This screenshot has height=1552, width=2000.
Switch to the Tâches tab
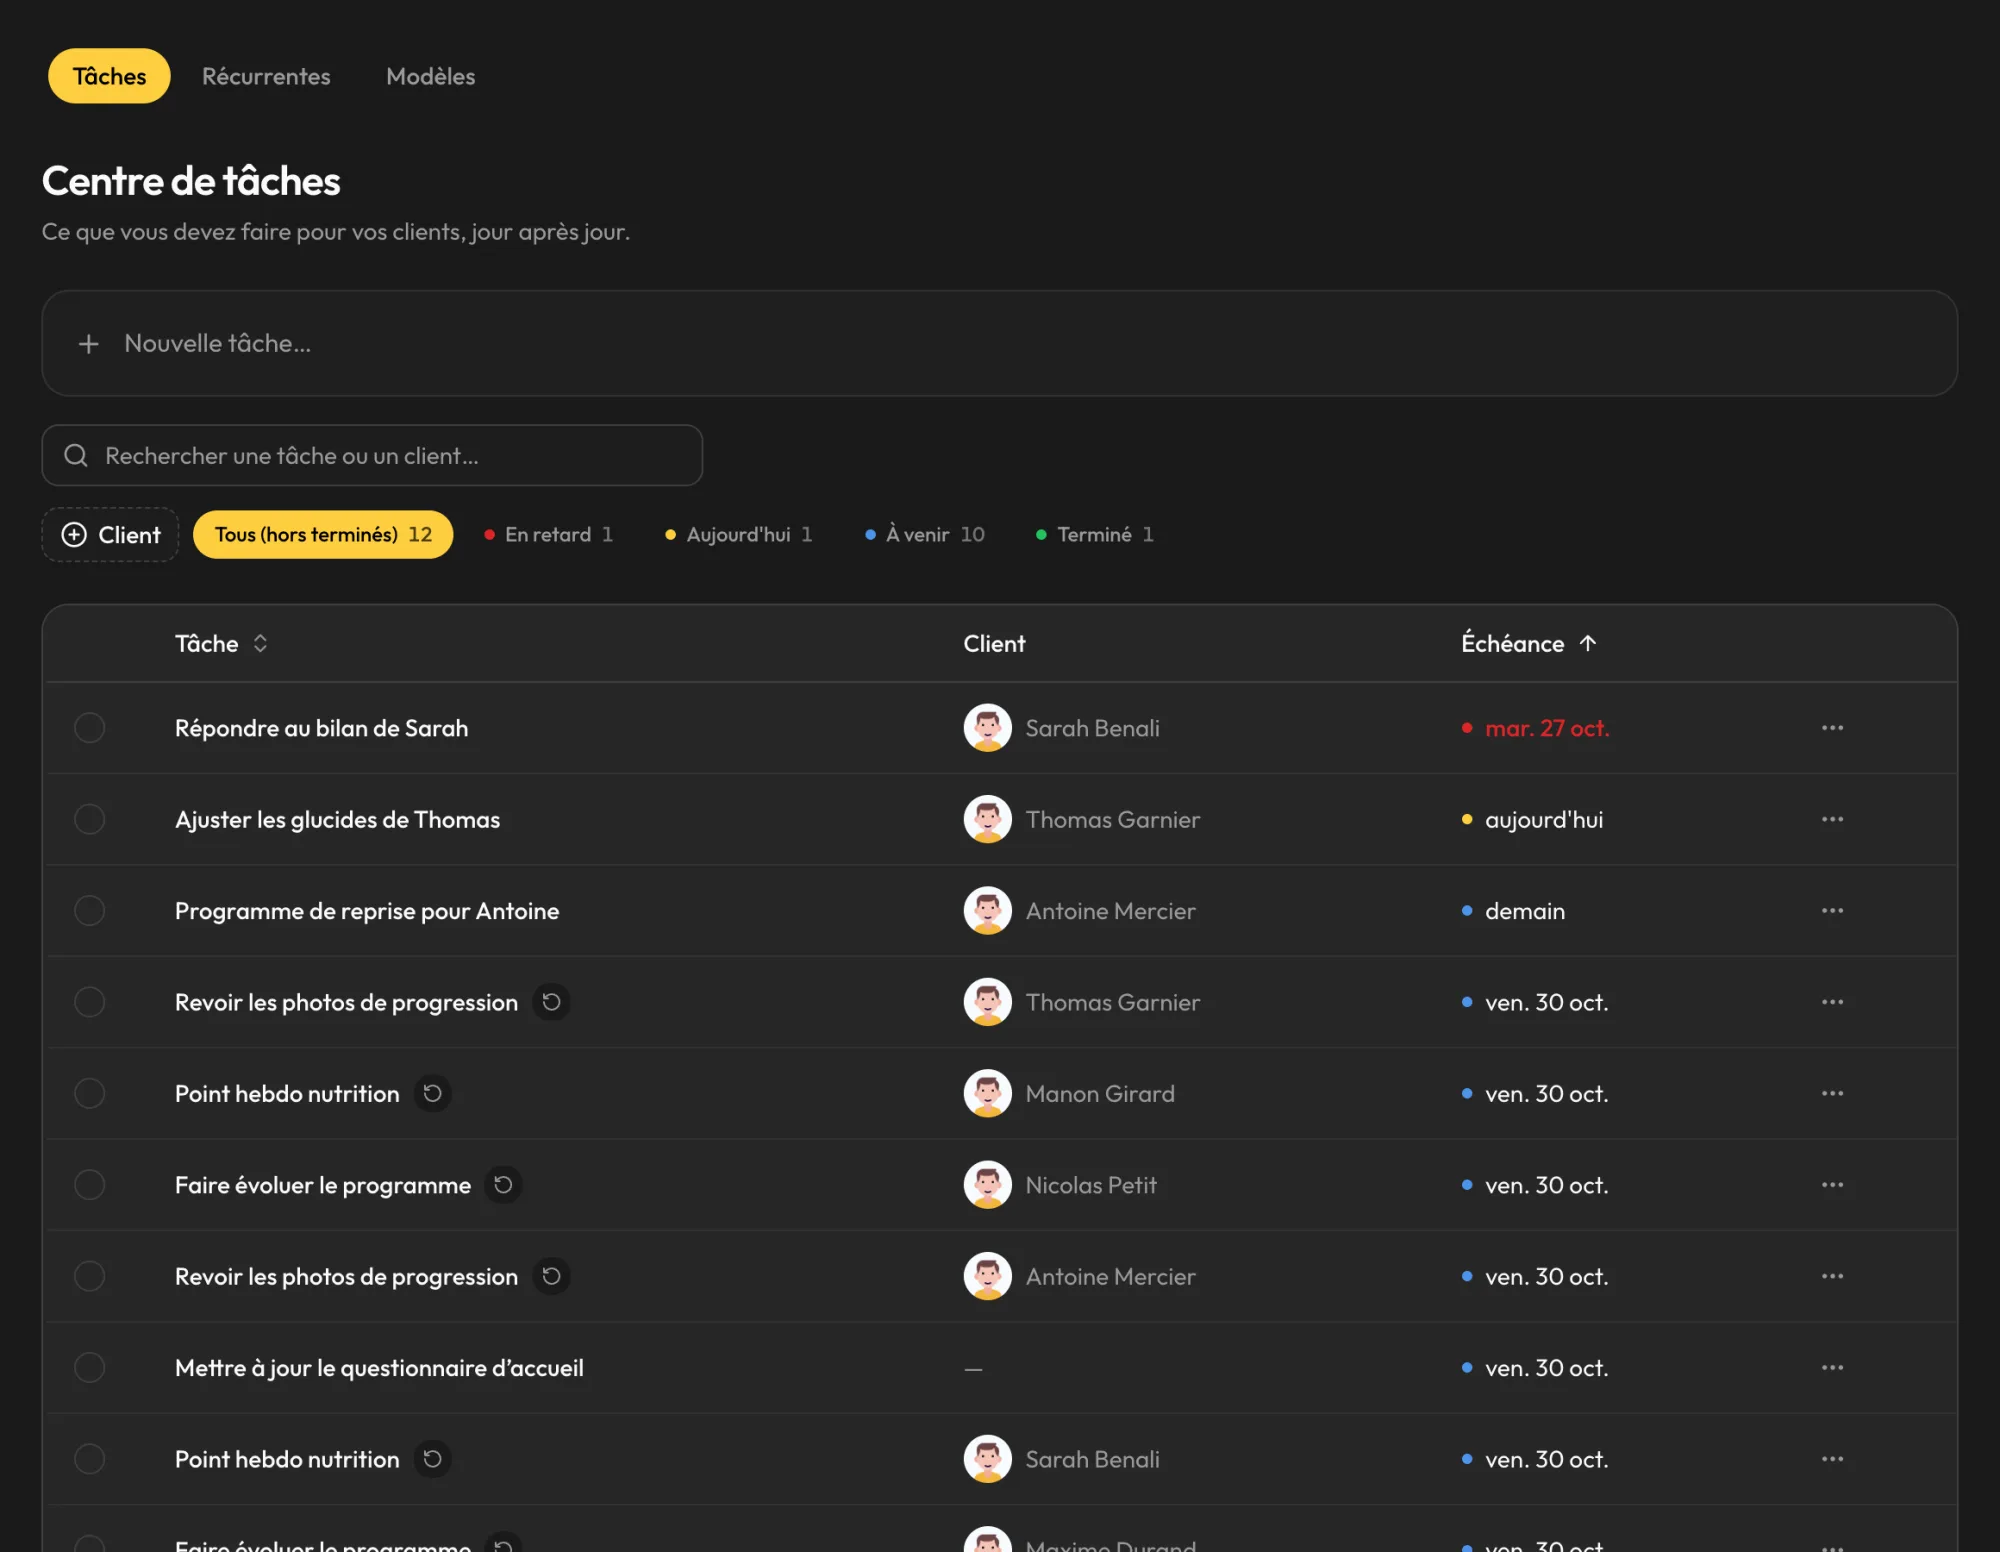pyautogui.click(x=109, y=76)
